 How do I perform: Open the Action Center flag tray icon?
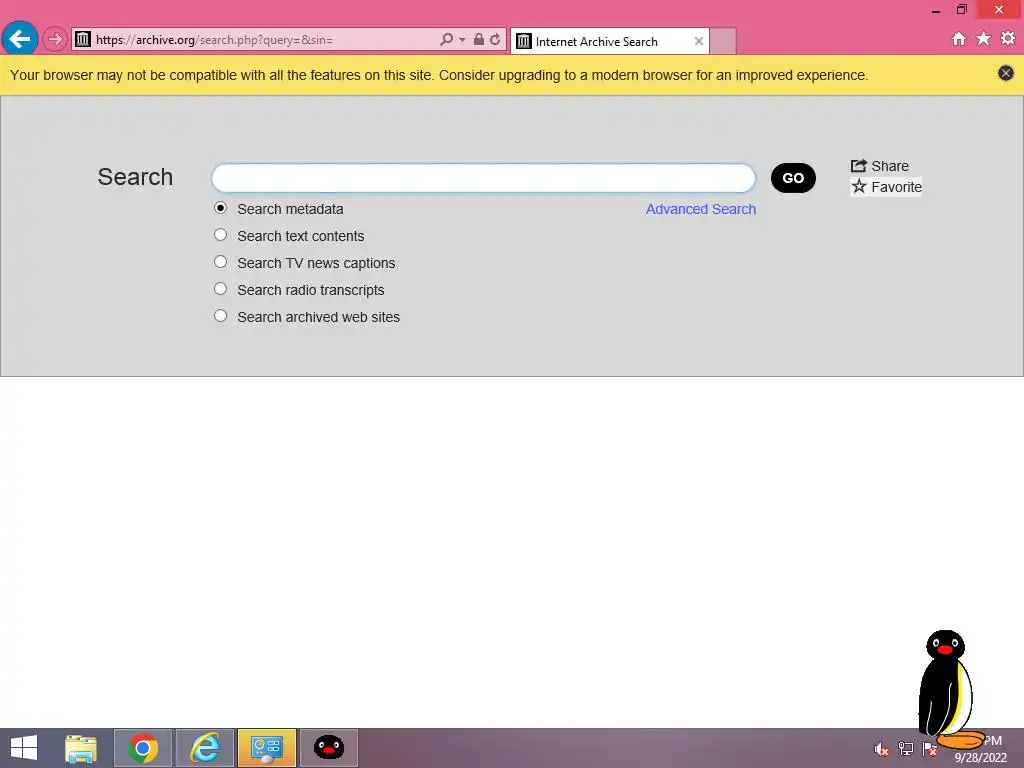pyautogui.click(x=929, y=749)
